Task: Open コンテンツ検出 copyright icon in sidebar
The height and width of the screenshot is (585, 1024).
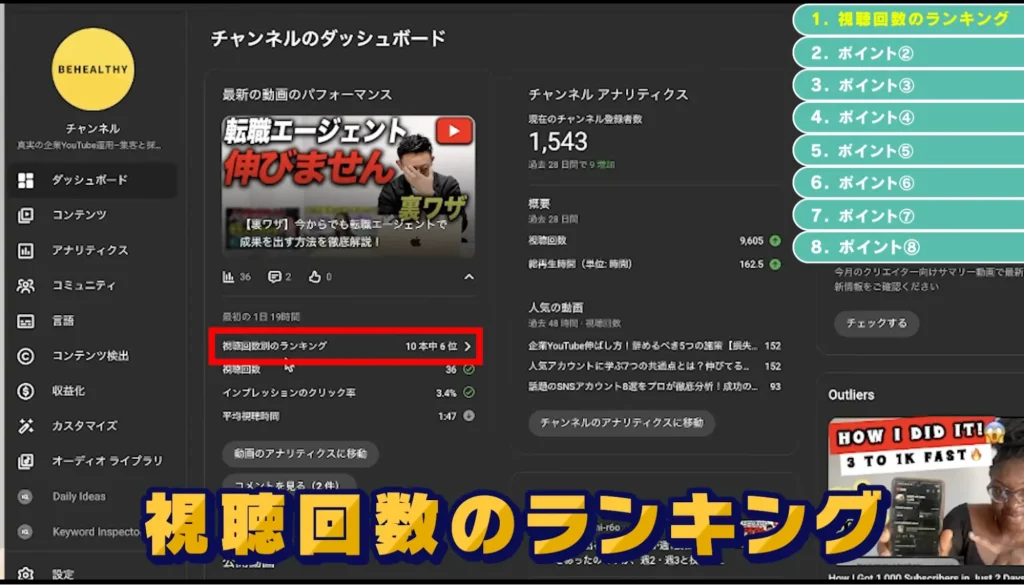Action: point(26,356)
